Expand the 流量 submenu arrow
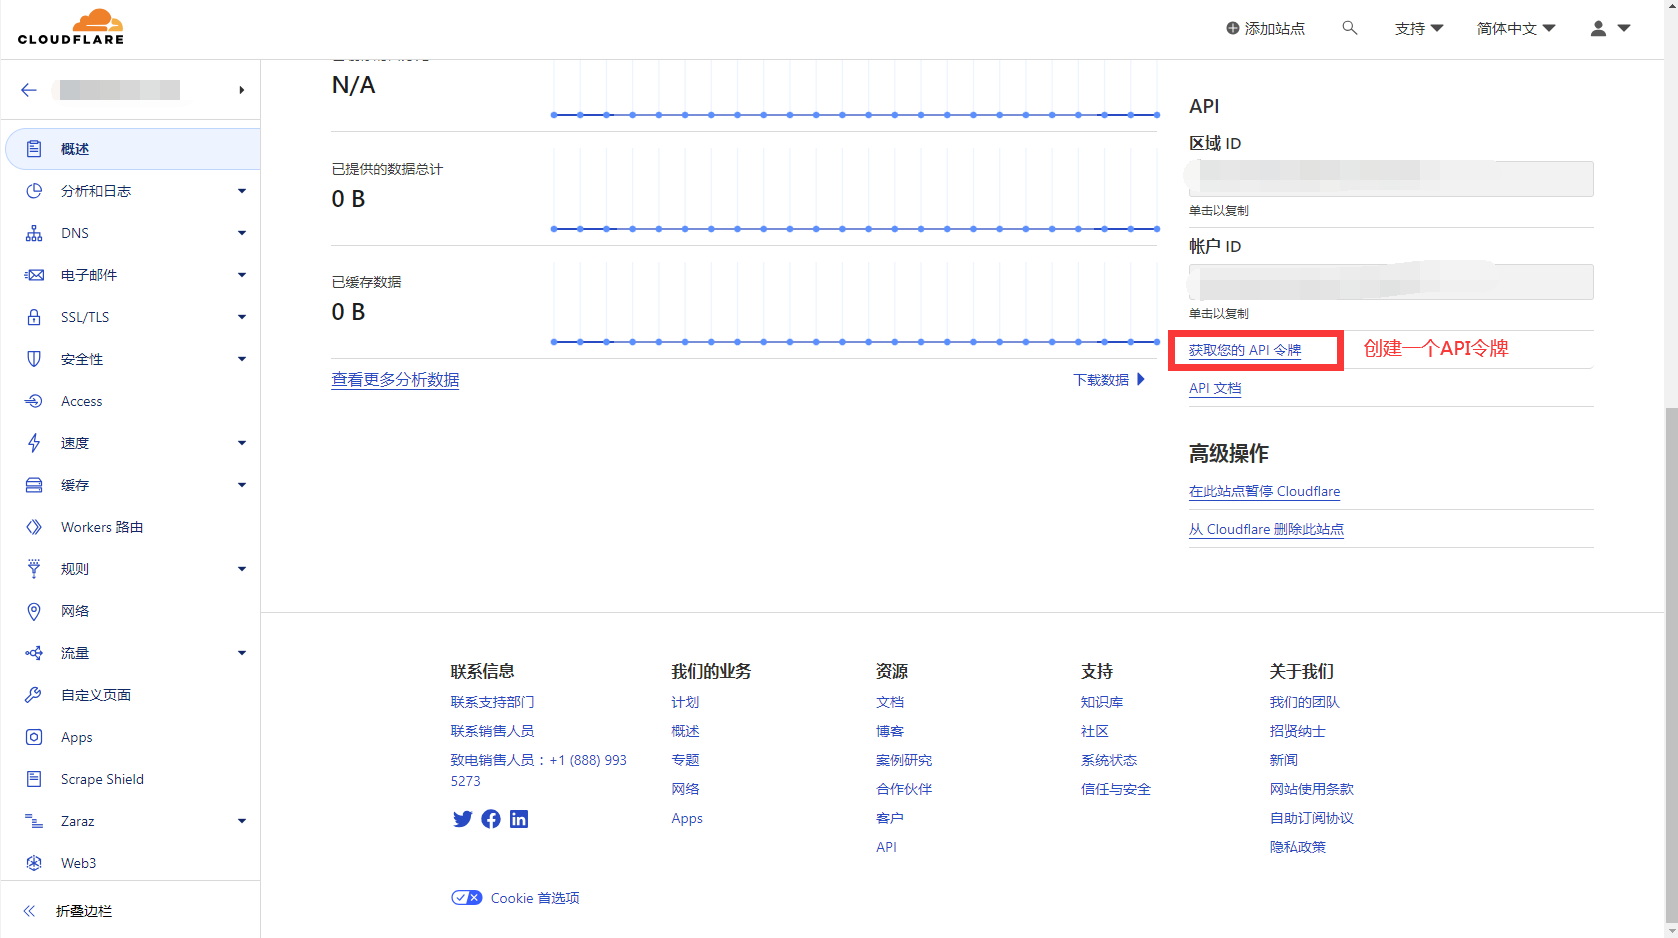Viewport: 1678px width, 938px height. [x=242, y=653]
